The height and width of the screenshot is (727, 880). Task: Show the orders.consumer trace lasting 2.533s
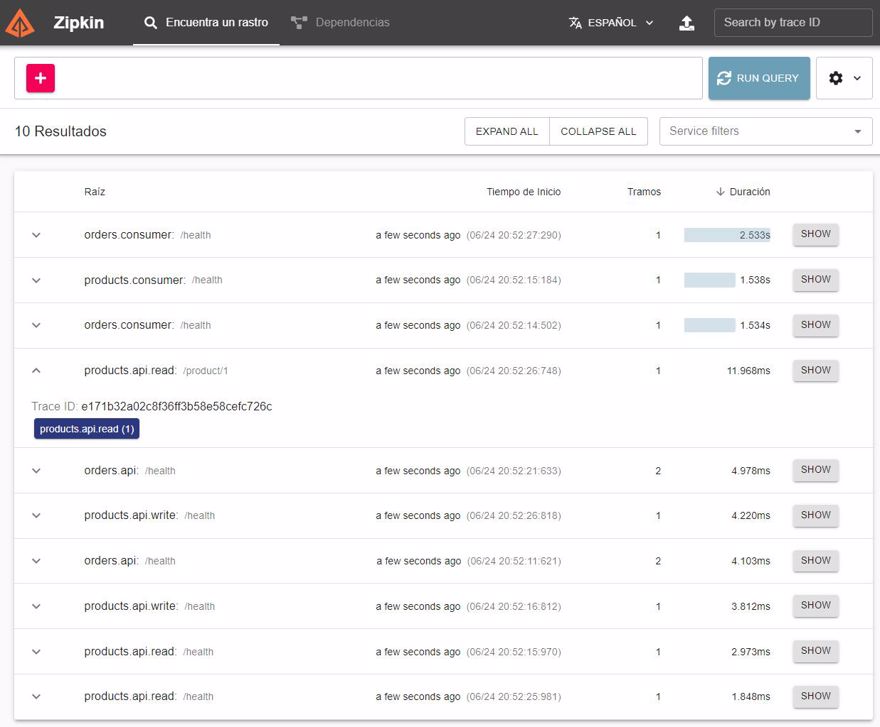pyautogui.click(x=815, y=235)
